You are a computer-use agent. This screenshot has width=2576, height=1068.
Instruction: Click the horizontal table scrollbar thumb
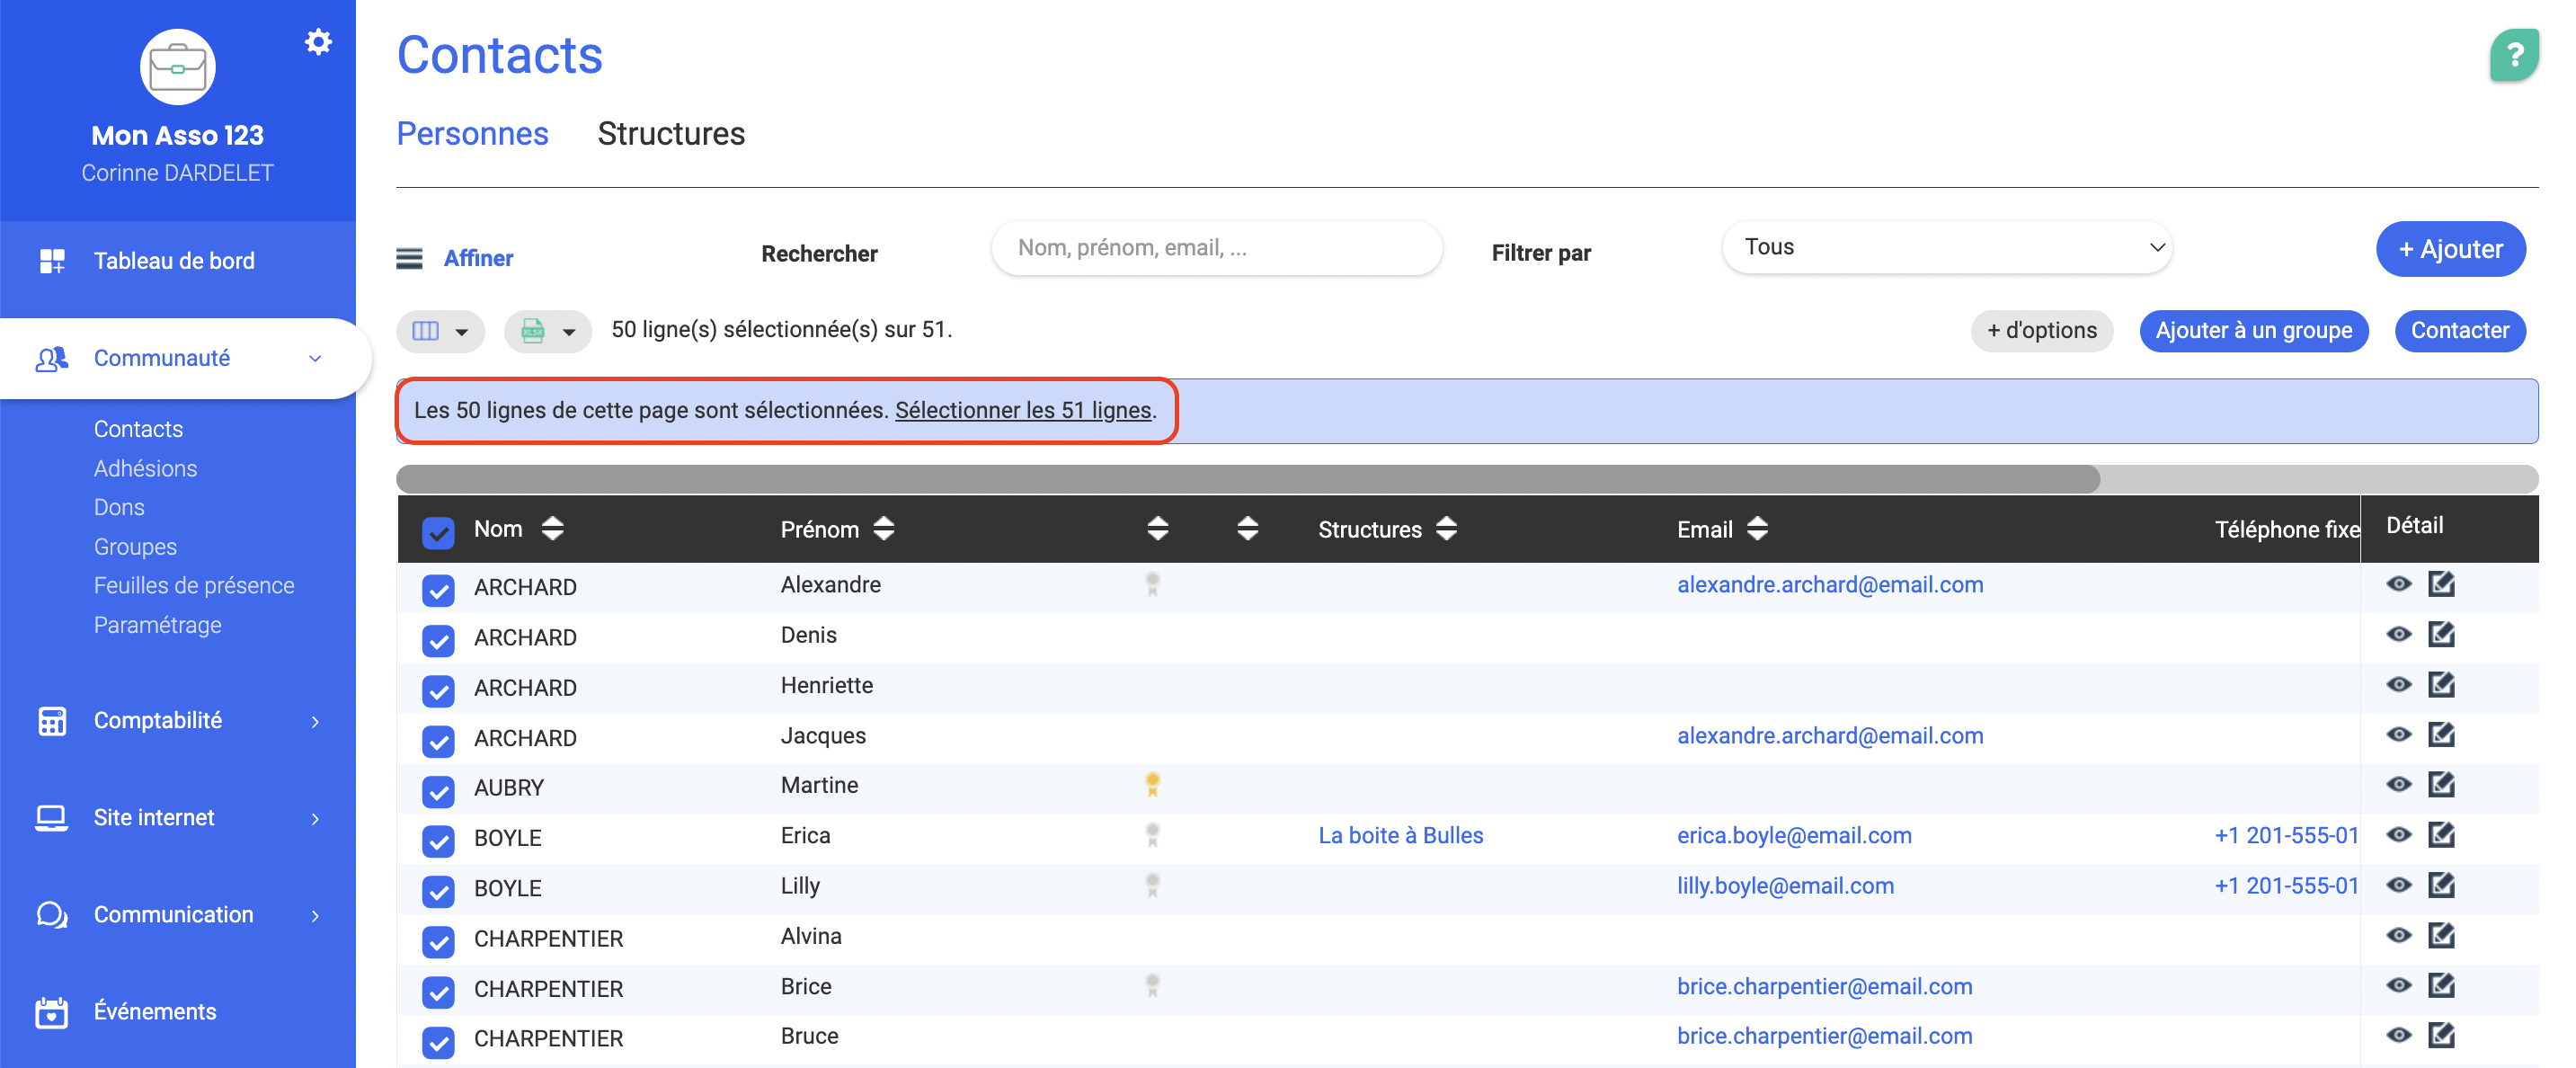(1248, 479)
